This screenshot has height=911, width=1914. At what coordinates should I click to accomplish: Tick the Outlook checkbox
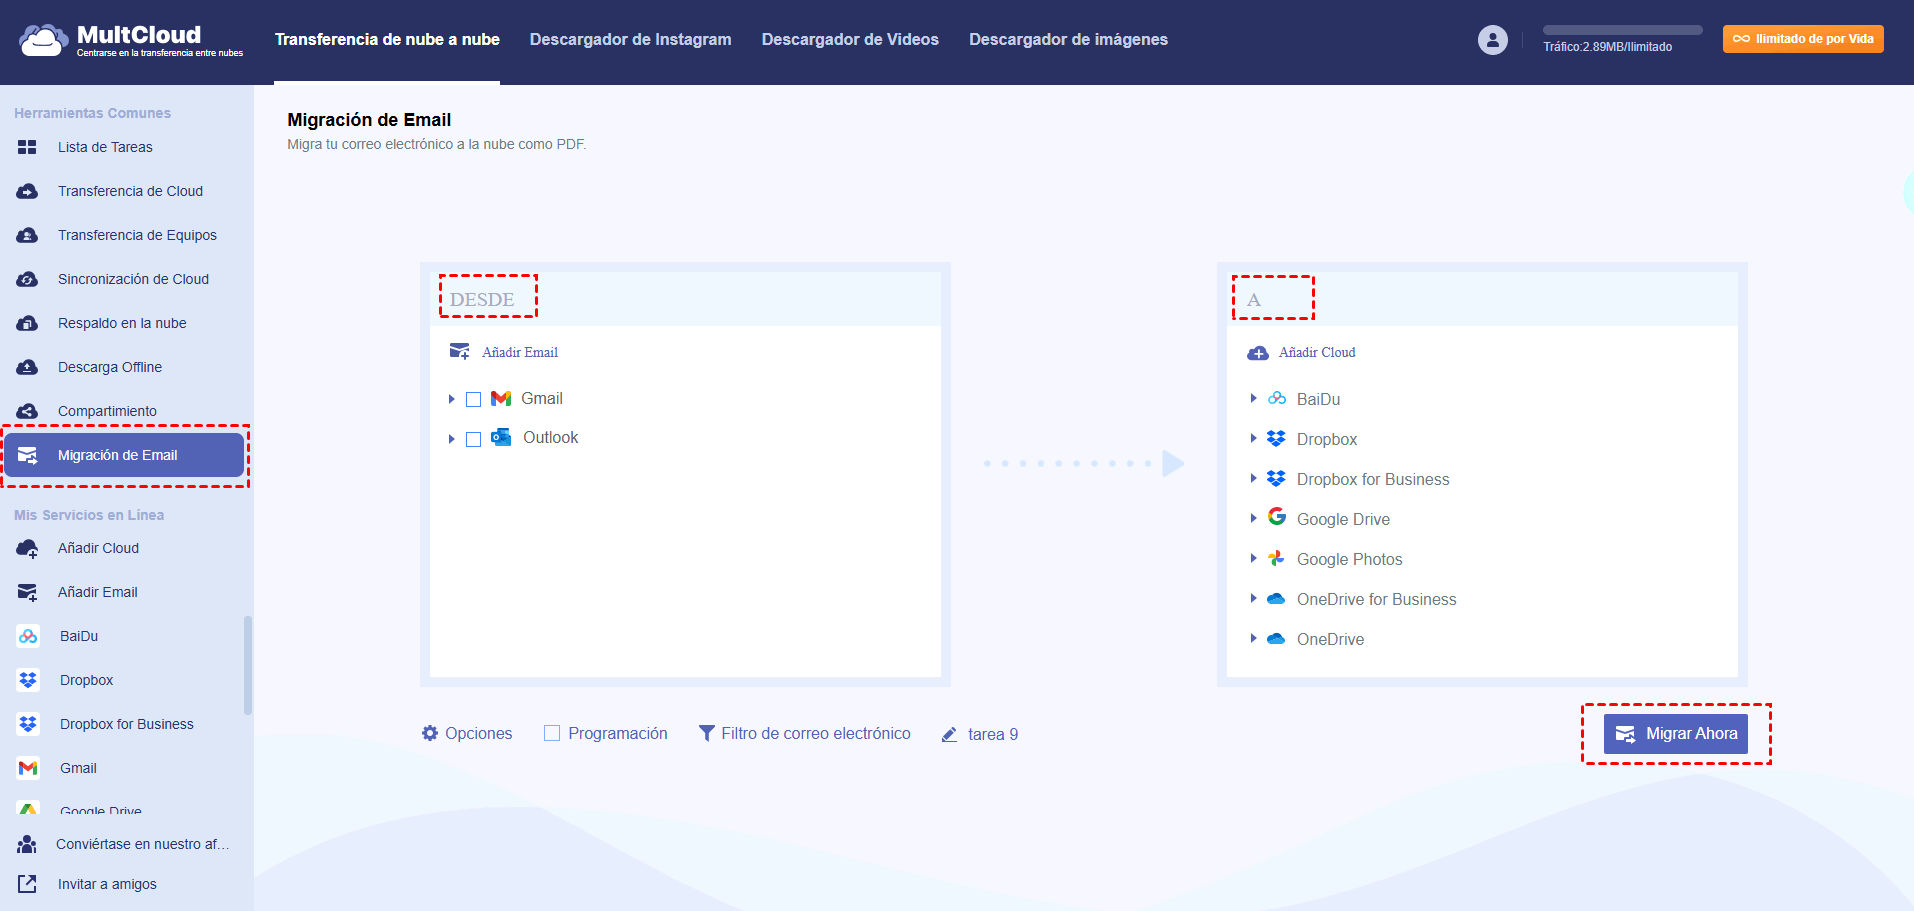pos(474,439)
